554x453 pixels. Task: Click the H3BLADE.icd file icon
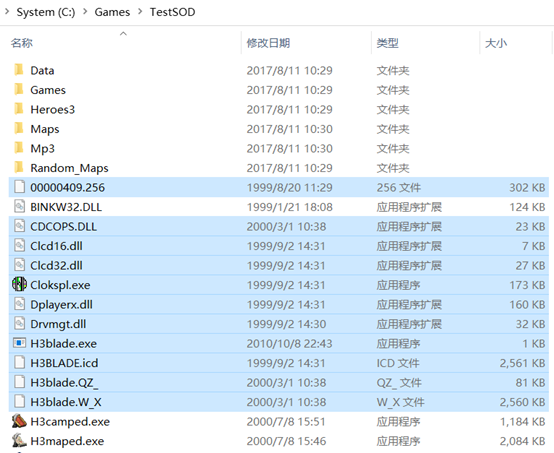tap(19, 362)
